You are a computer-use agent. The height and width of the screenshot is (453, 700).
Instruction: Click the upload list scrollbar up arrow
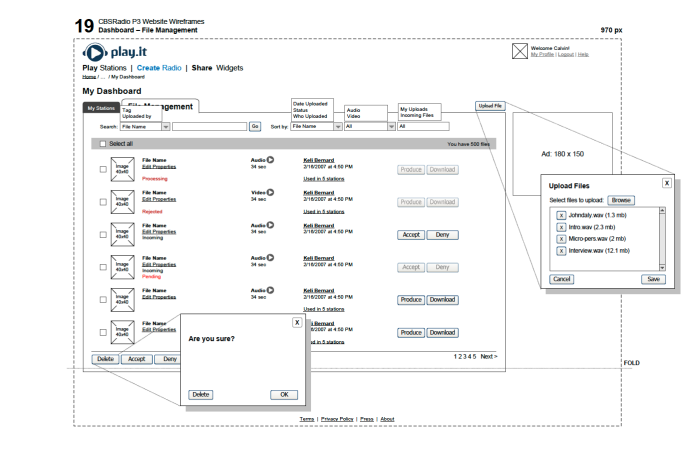[662, 210]
